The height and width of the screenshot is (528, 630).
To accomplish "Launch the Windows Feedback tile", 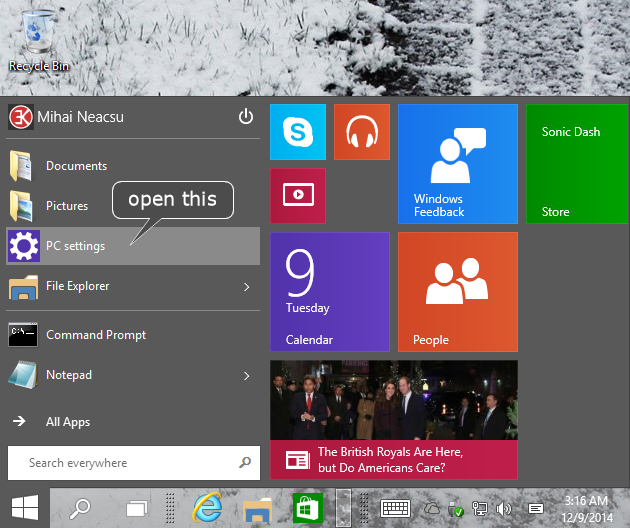I will tap(458, 164).
